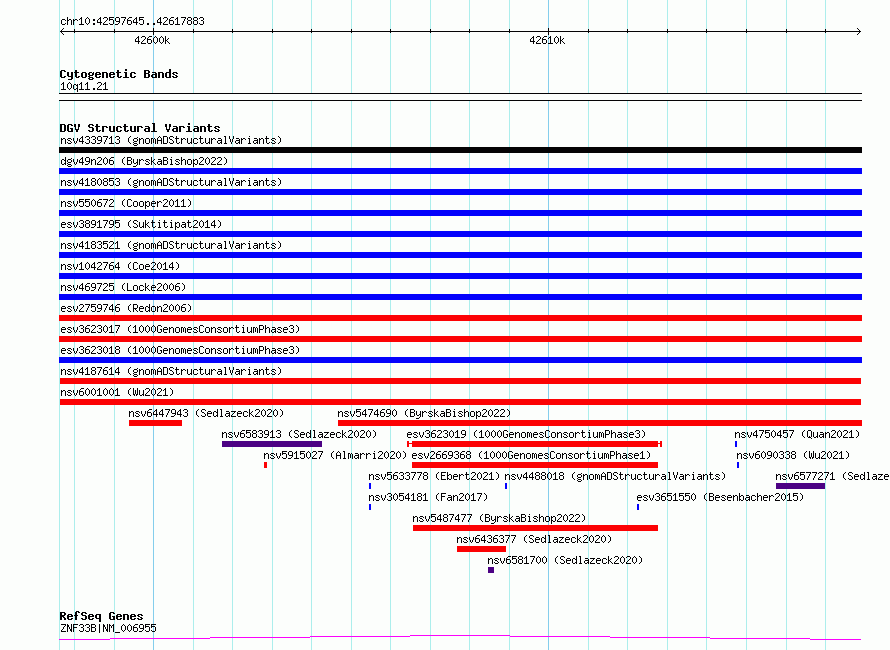The height and width of the screenshot is (650, 890).
Task: Open the dgv49n206 (ByrskaBishop2022) variant label
Action: click(144, 161)
